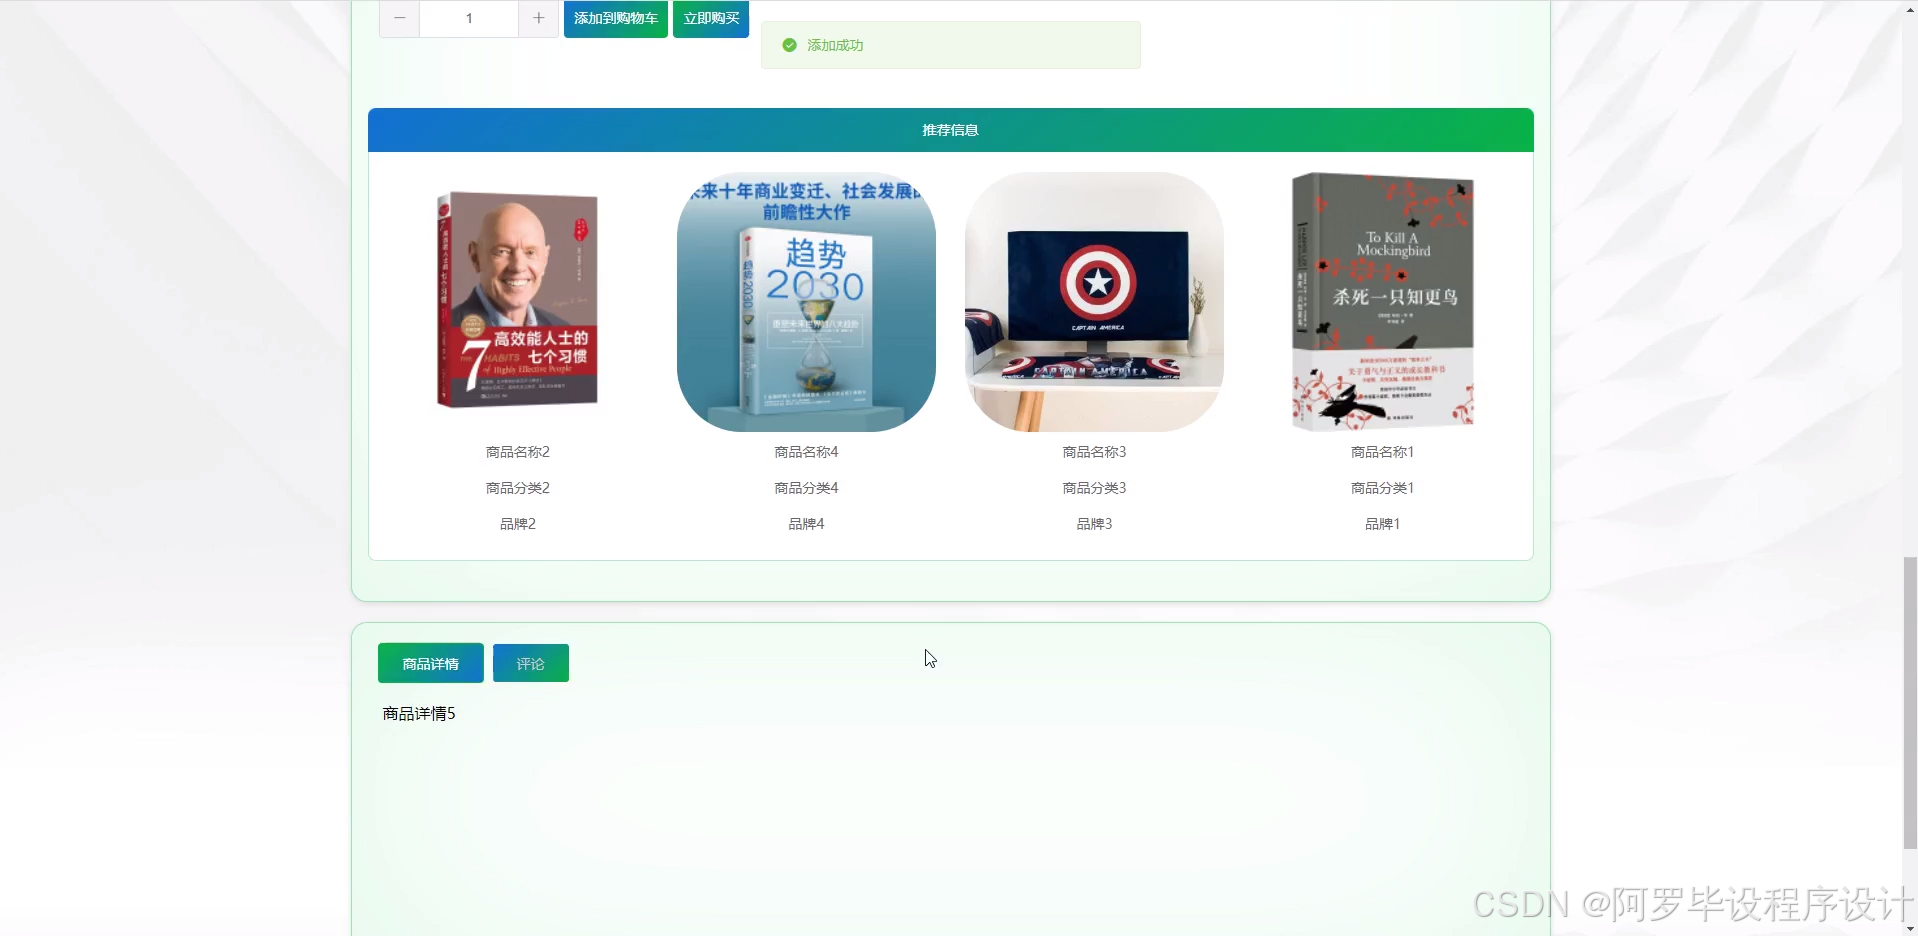The image size is (1918, 936).
Task: Click the 添加成功 notification text
Action: (x=835, y=45)
